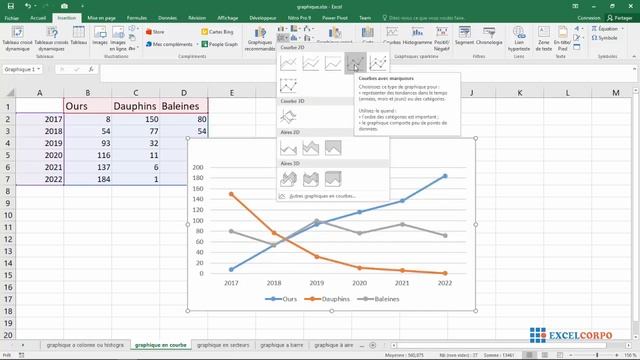The width and height of the screenshot is (640, 360).
Task: Add a new sheet with the plus button
Action: 373,345
